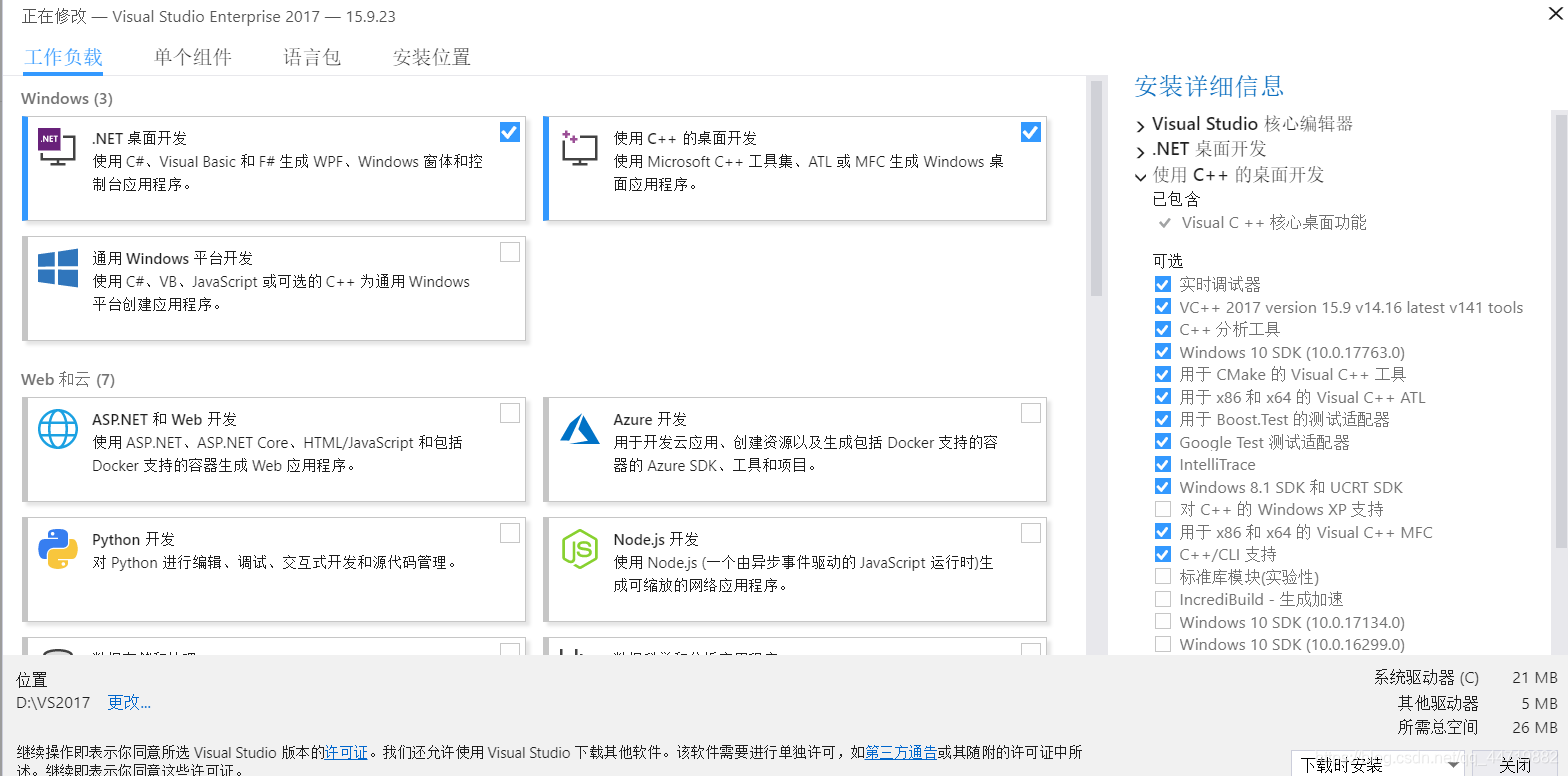Click the Azure development icon
Image resolution: width=1568 pixels, height=776 pixels.
tap(579, 429)
